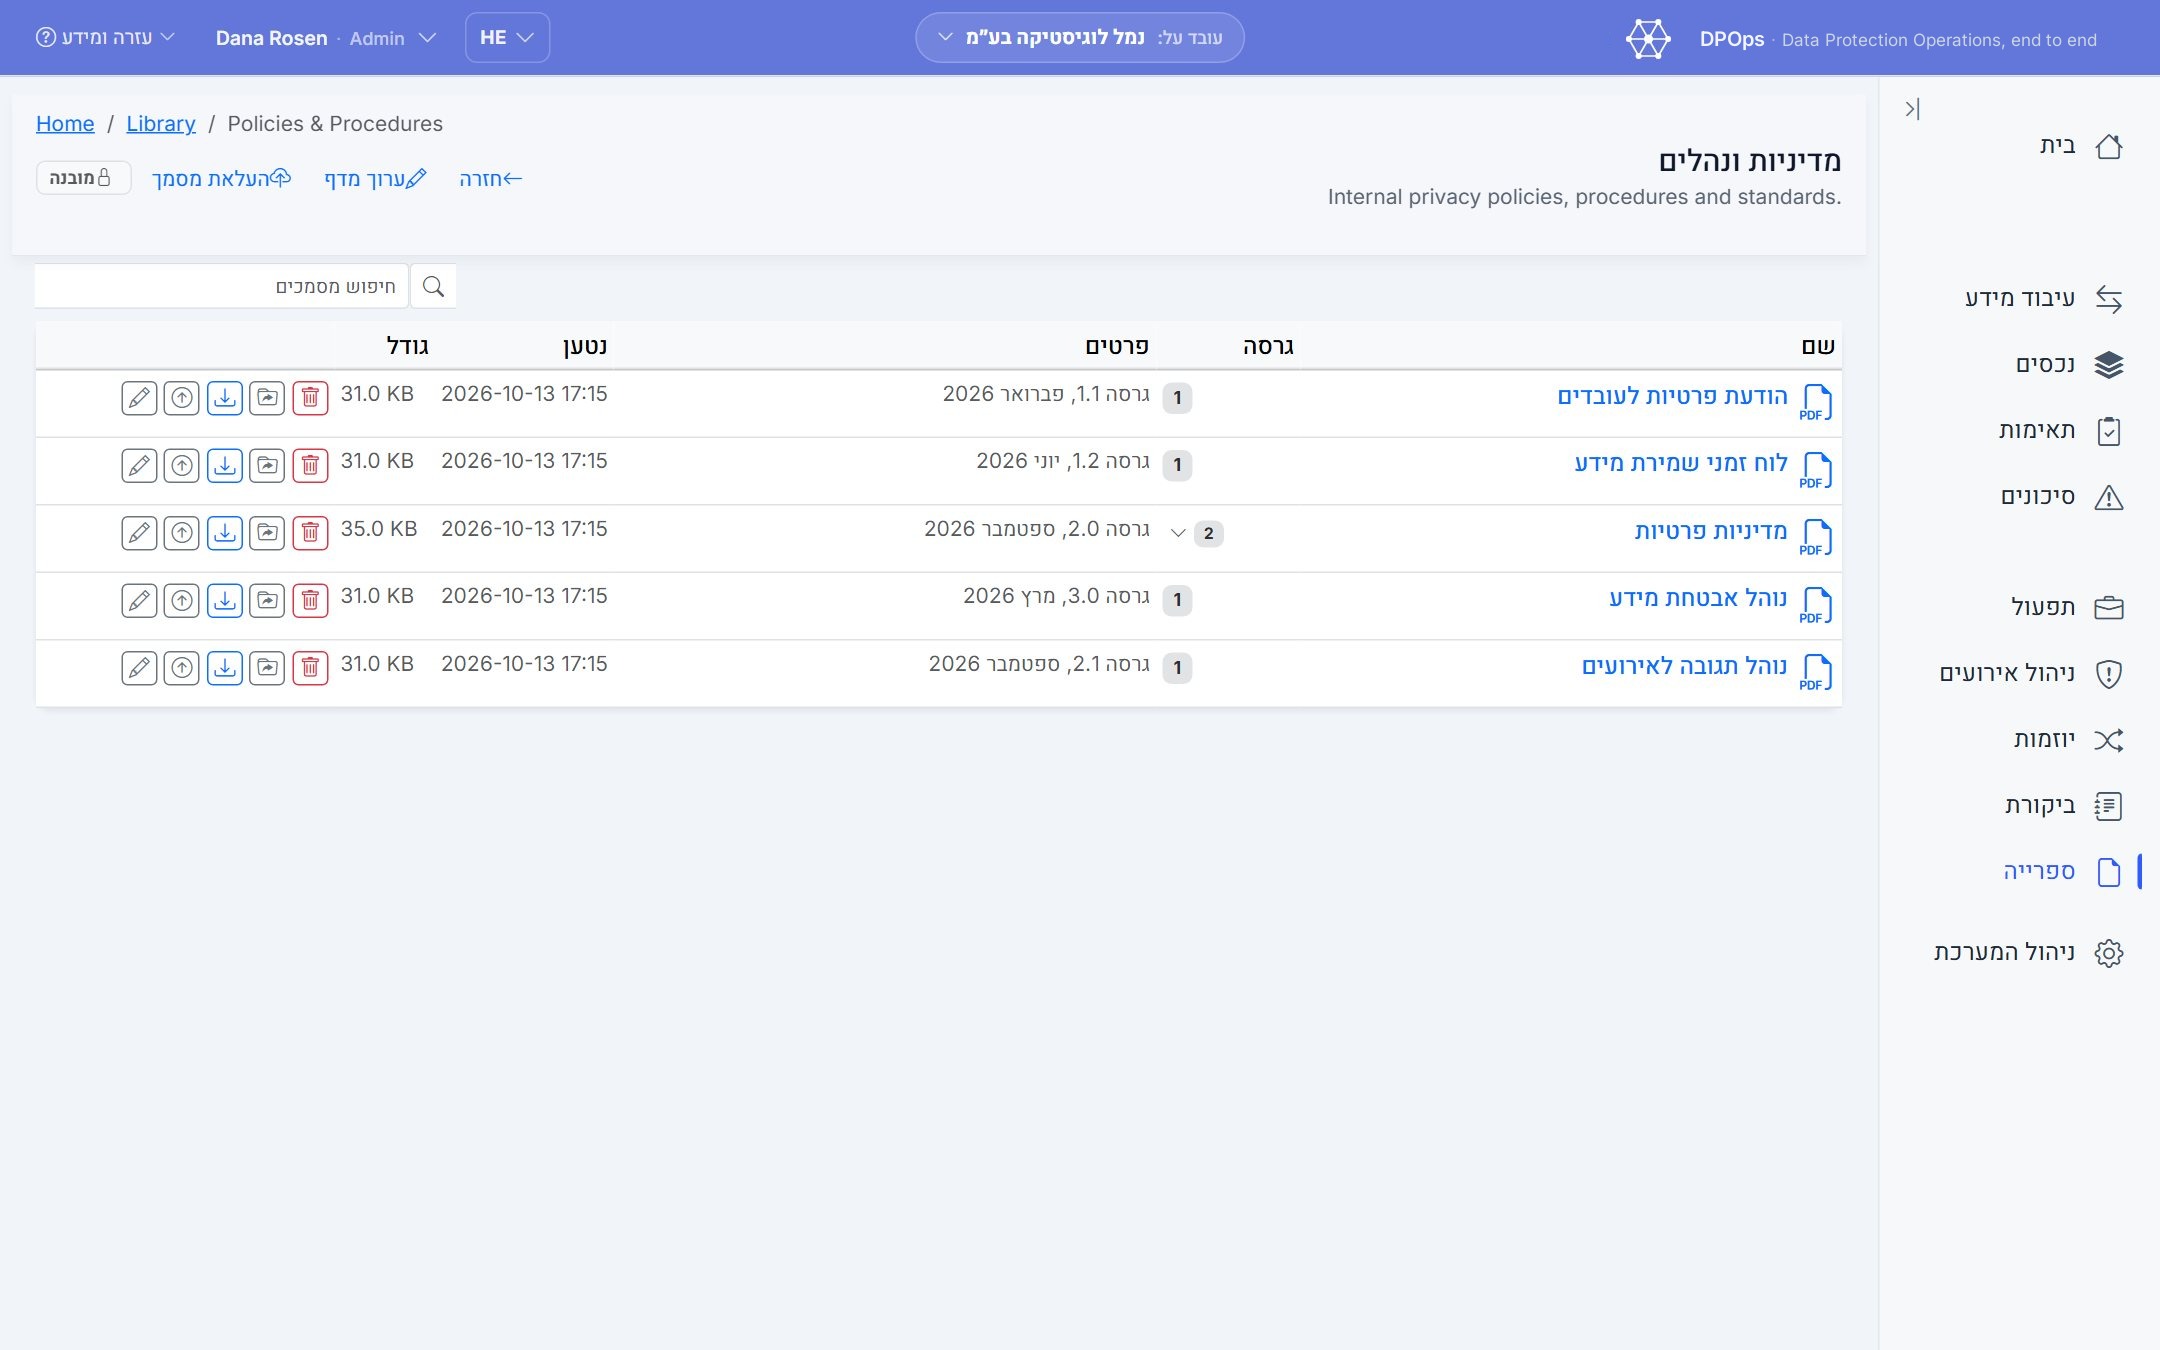Click the search magnifier button
2160x1350 pixels.
point(433,287)
